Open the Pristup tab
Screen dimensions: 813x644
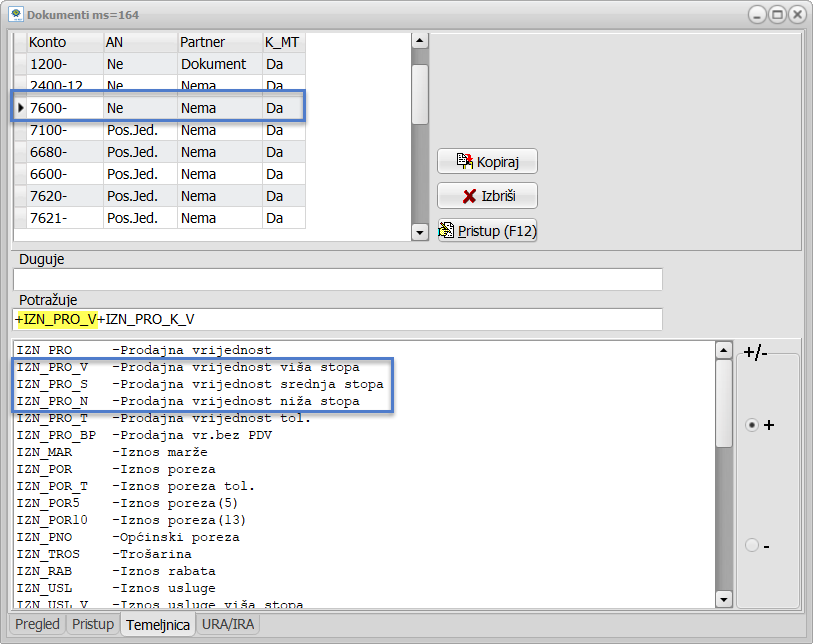click(93, 625)
